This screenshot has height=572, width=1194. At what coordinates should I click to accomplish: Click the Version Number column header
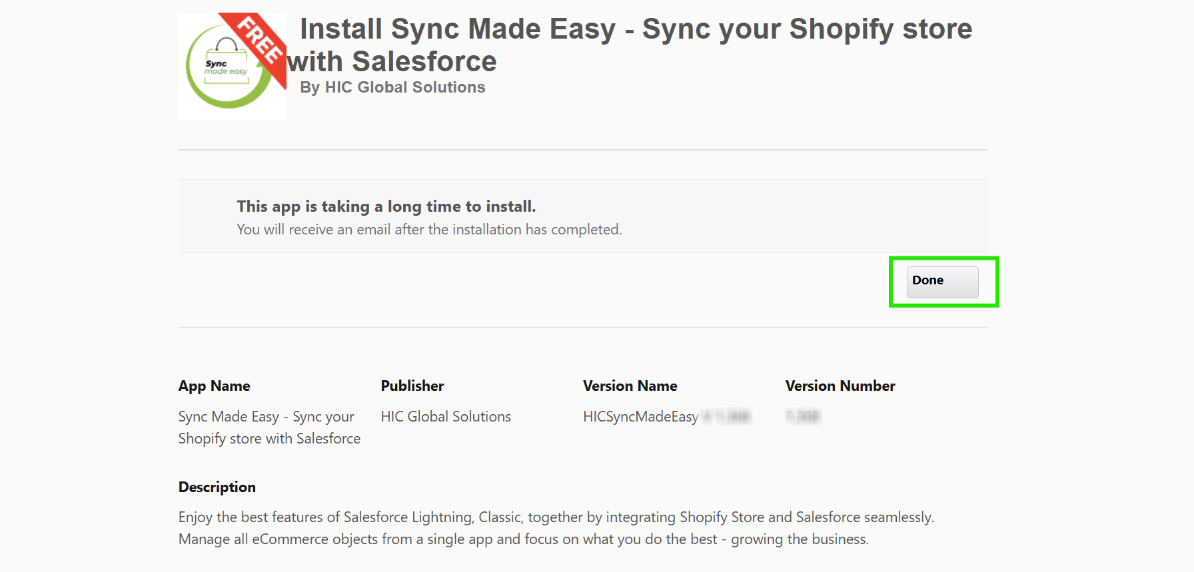click(x=840, y=386)
